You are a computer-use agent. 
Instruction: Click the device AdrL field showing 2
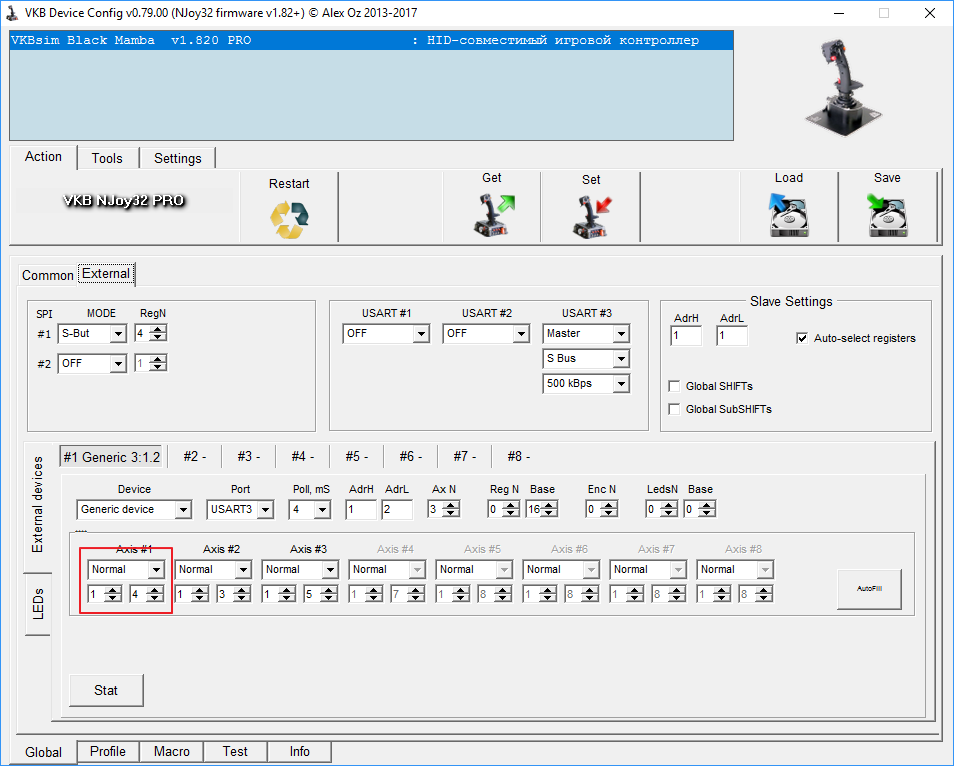point(397,510)
